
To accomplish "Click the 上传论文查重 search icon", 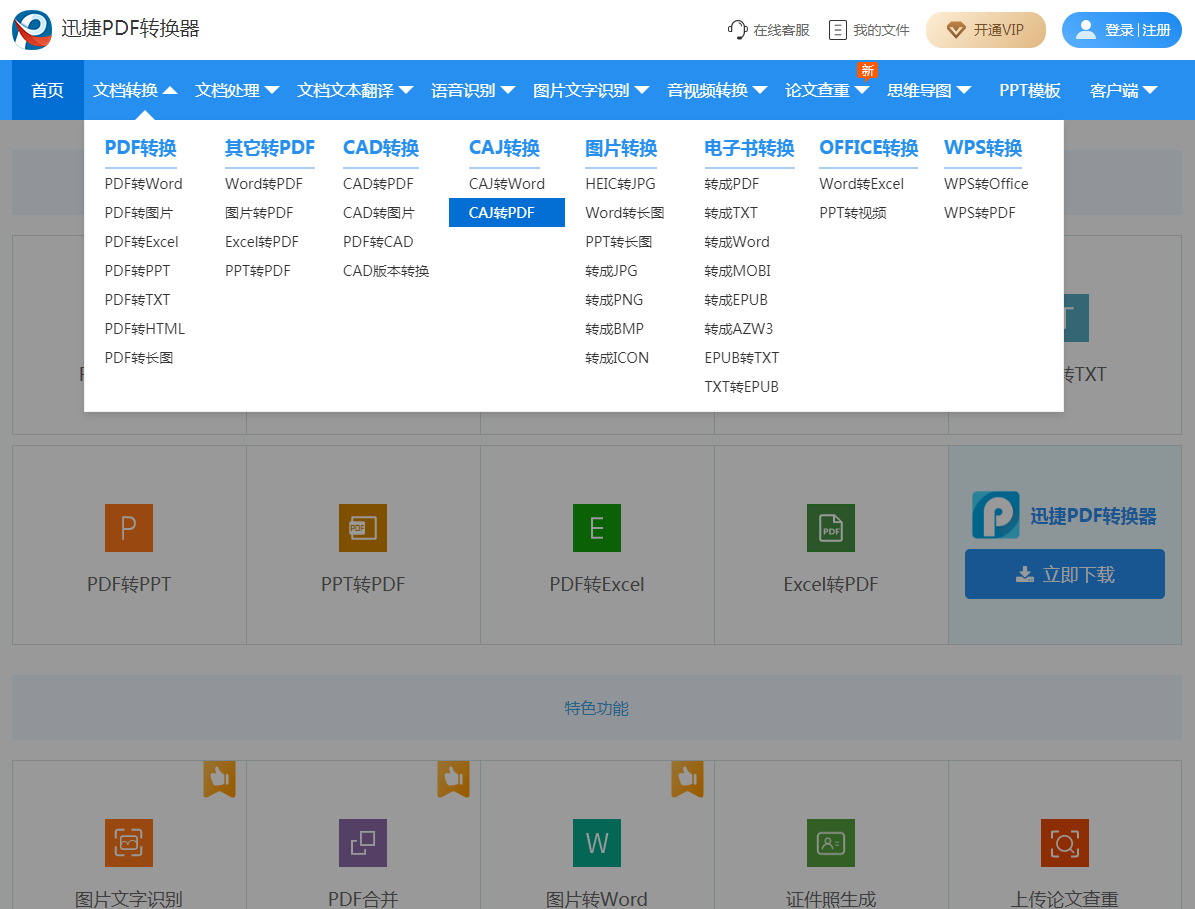I will tap(1065, 843).
